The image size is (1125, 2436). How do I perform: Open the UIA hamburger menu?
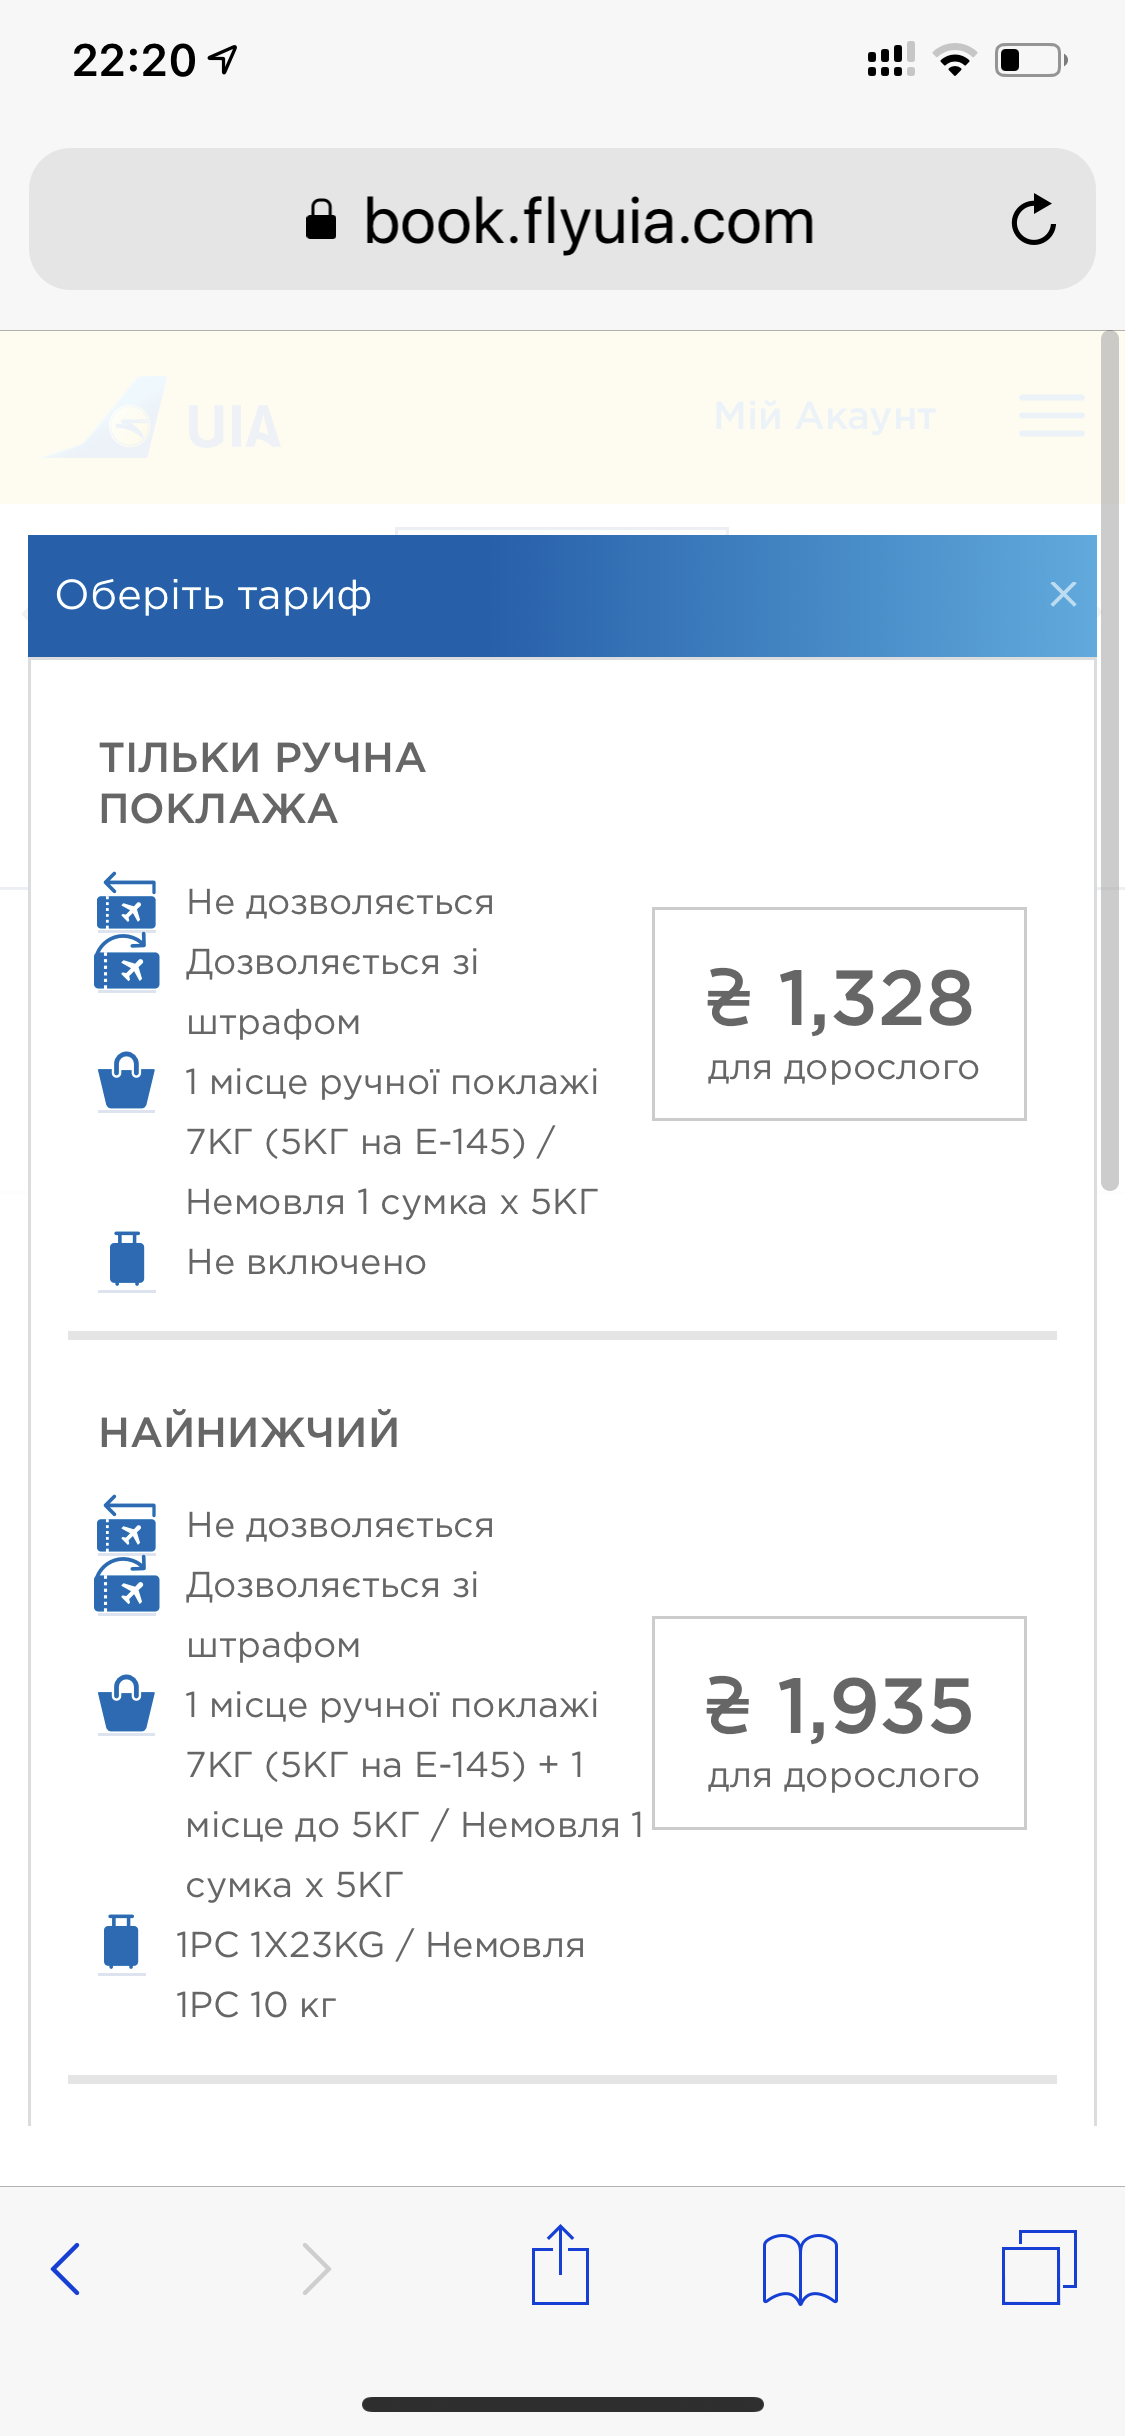tap(1051, 416)
